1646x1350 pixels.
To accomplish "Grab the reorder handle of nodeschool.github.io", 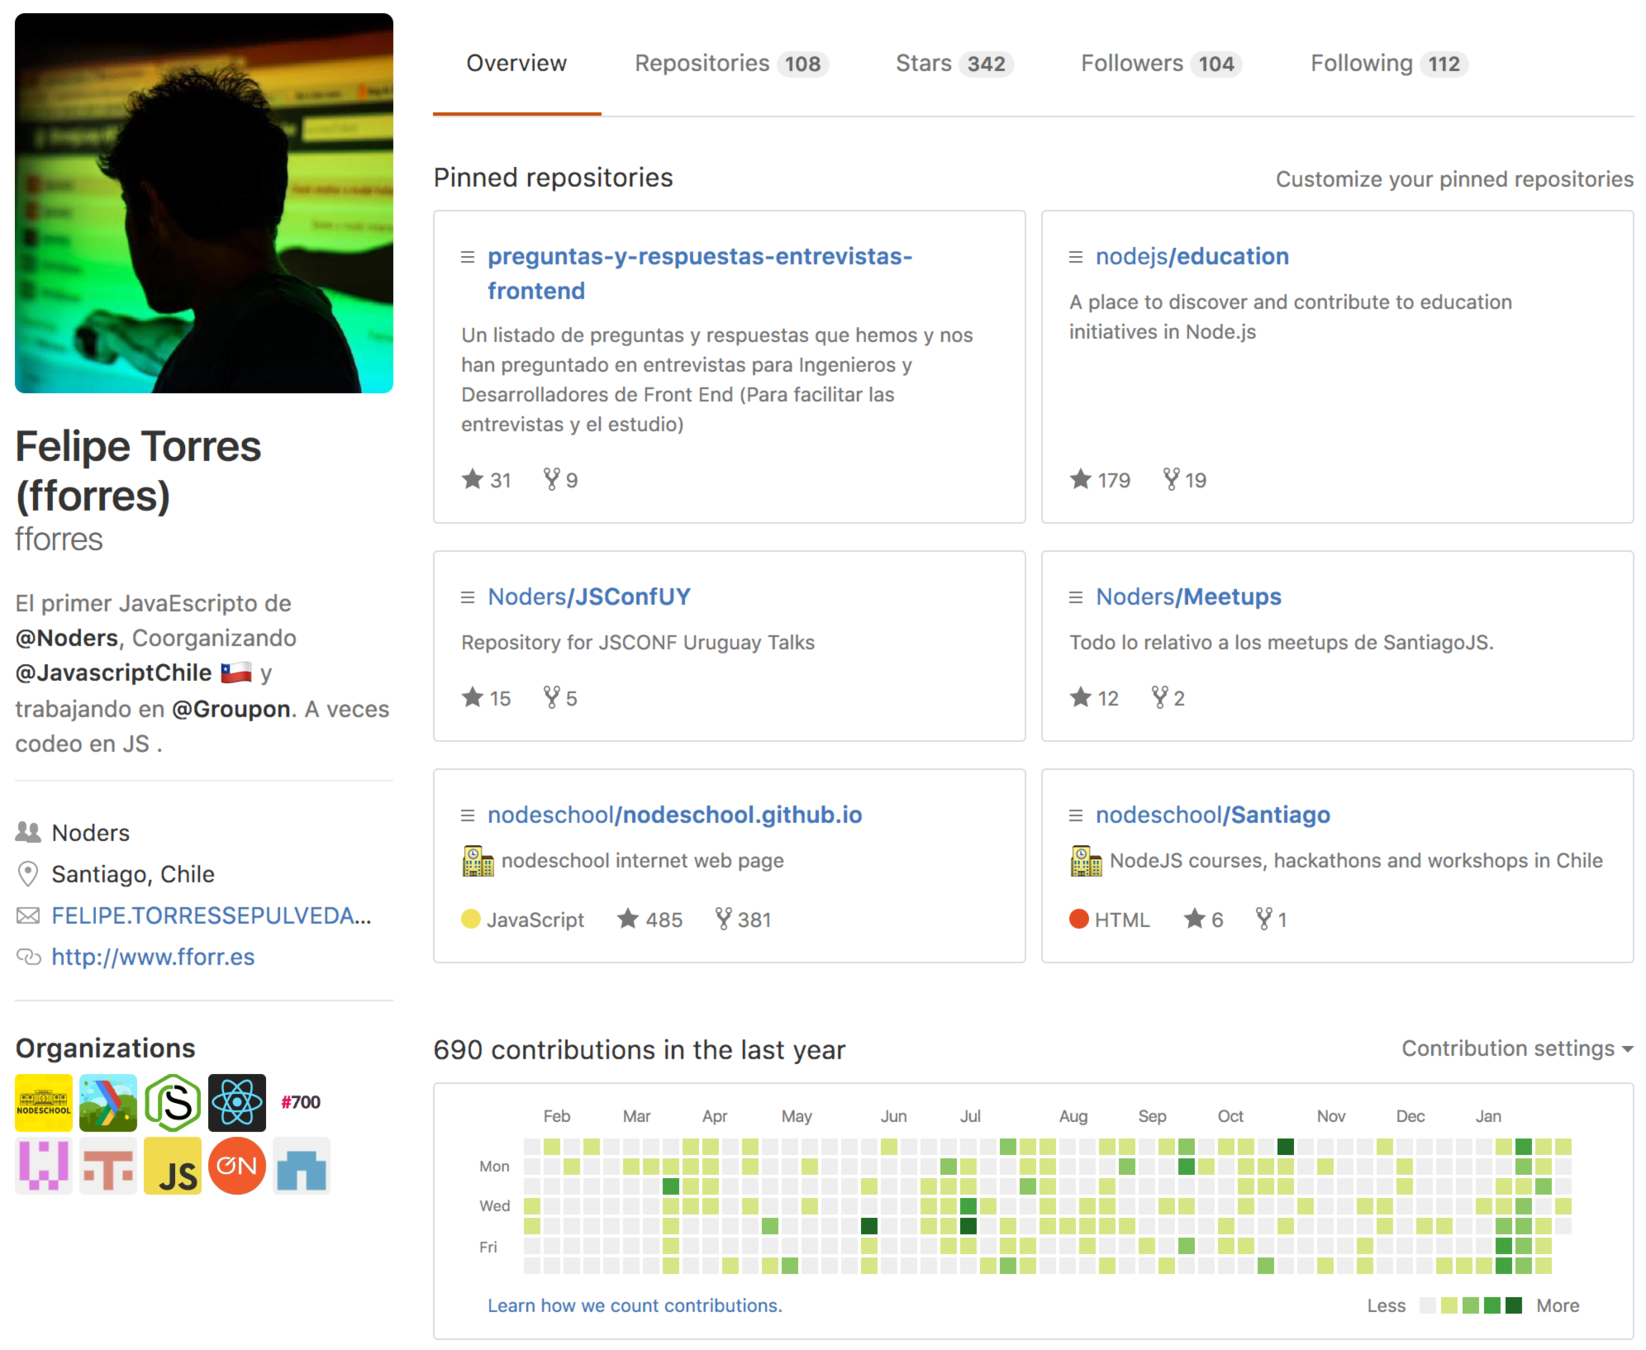I will 467,816.
